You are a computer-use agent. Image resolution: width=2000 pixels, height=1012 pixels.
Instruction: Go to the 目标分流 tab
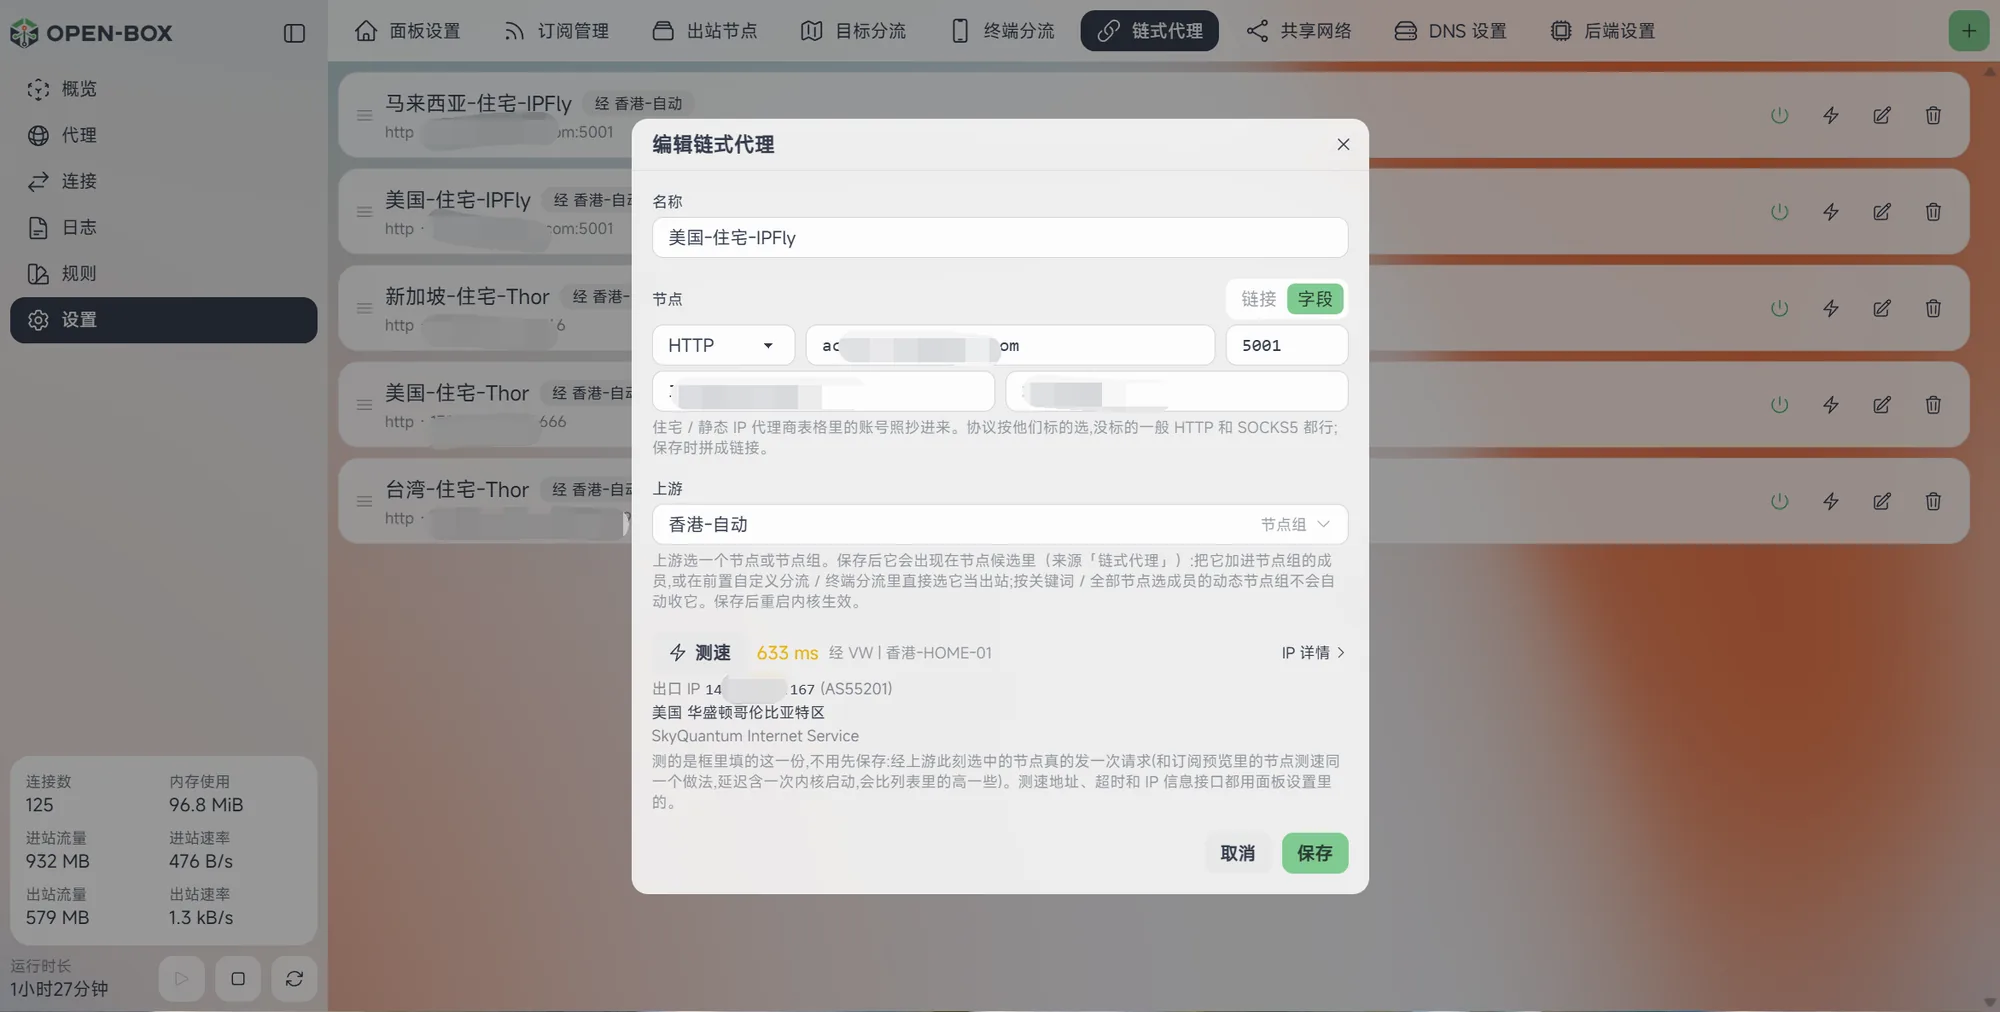(853, 31)
